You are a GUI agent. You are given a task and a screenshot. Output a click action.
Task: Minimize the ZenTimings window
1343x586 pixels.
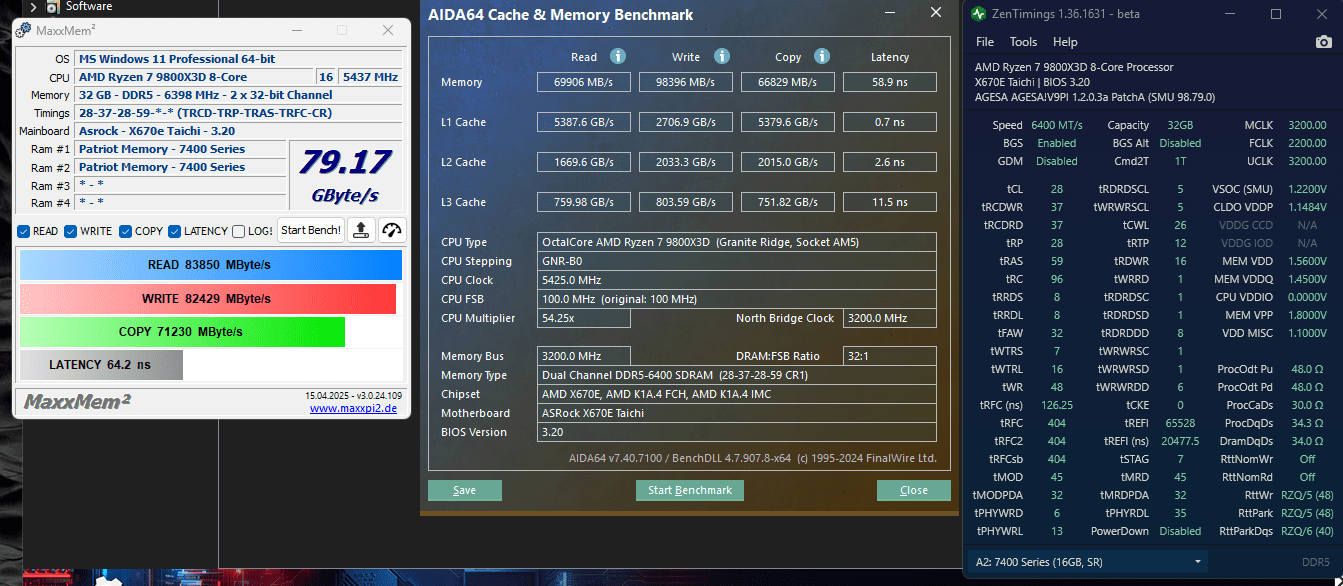1231,14
